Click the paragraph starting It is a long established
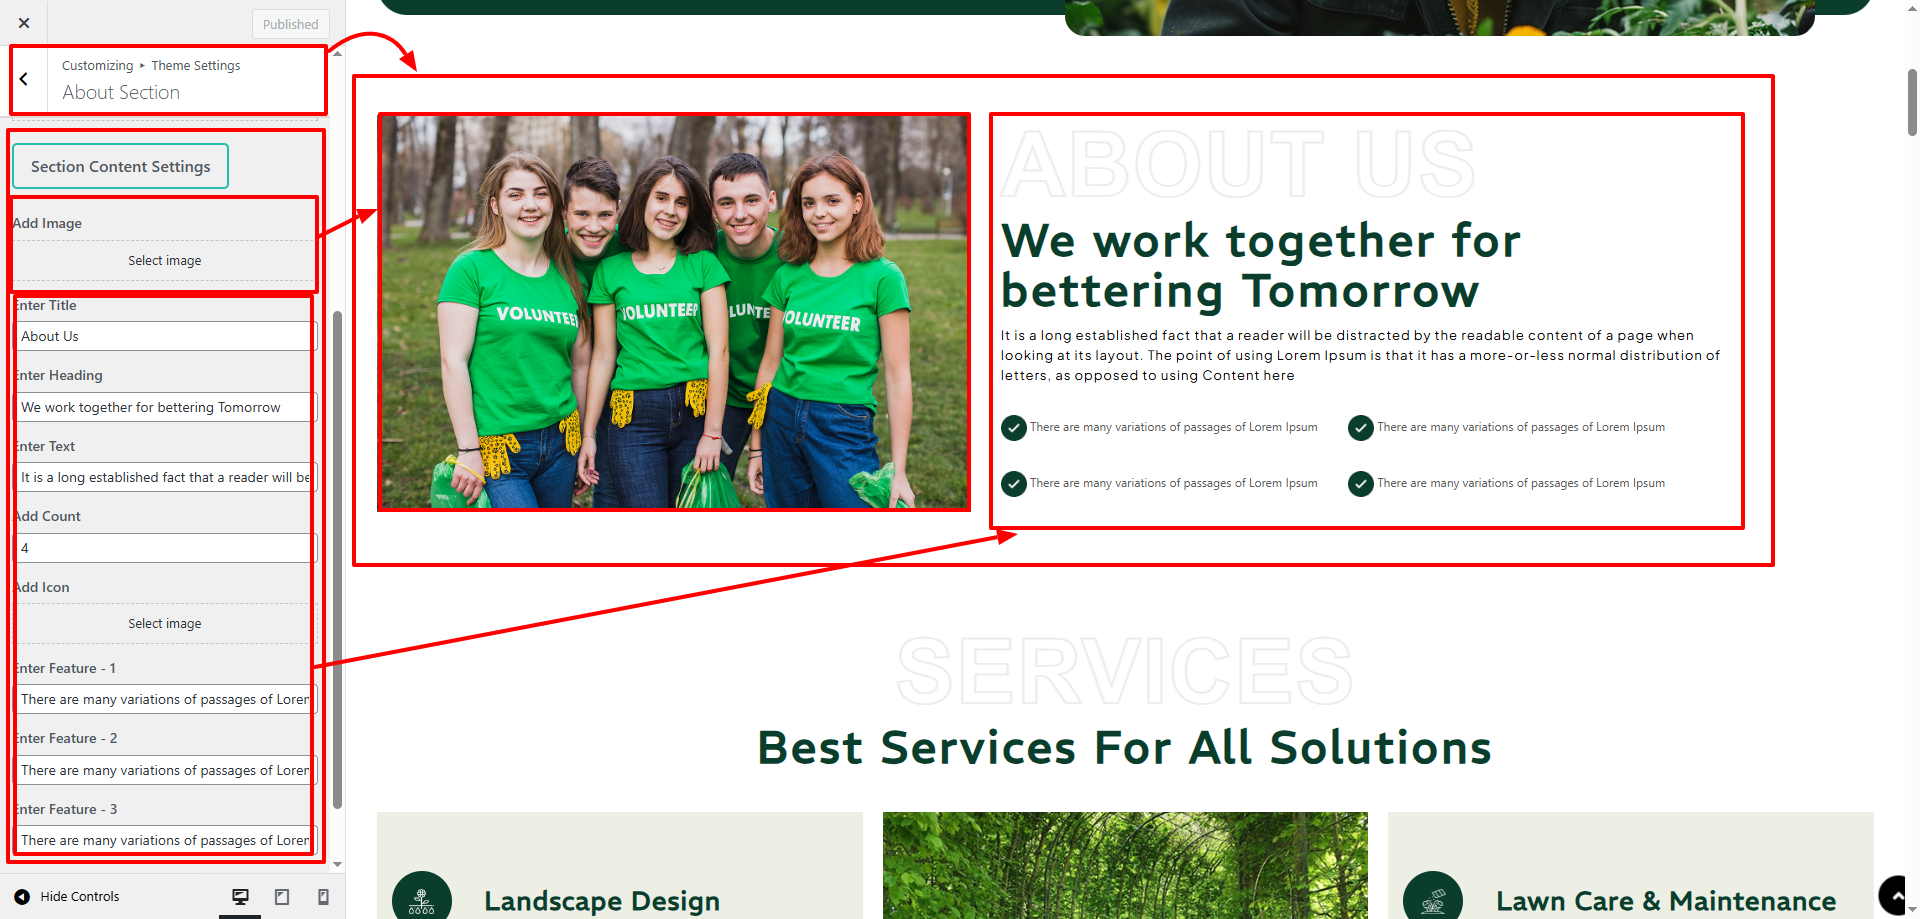This screenshot has height=919, width=1920. pos(1360,355)
